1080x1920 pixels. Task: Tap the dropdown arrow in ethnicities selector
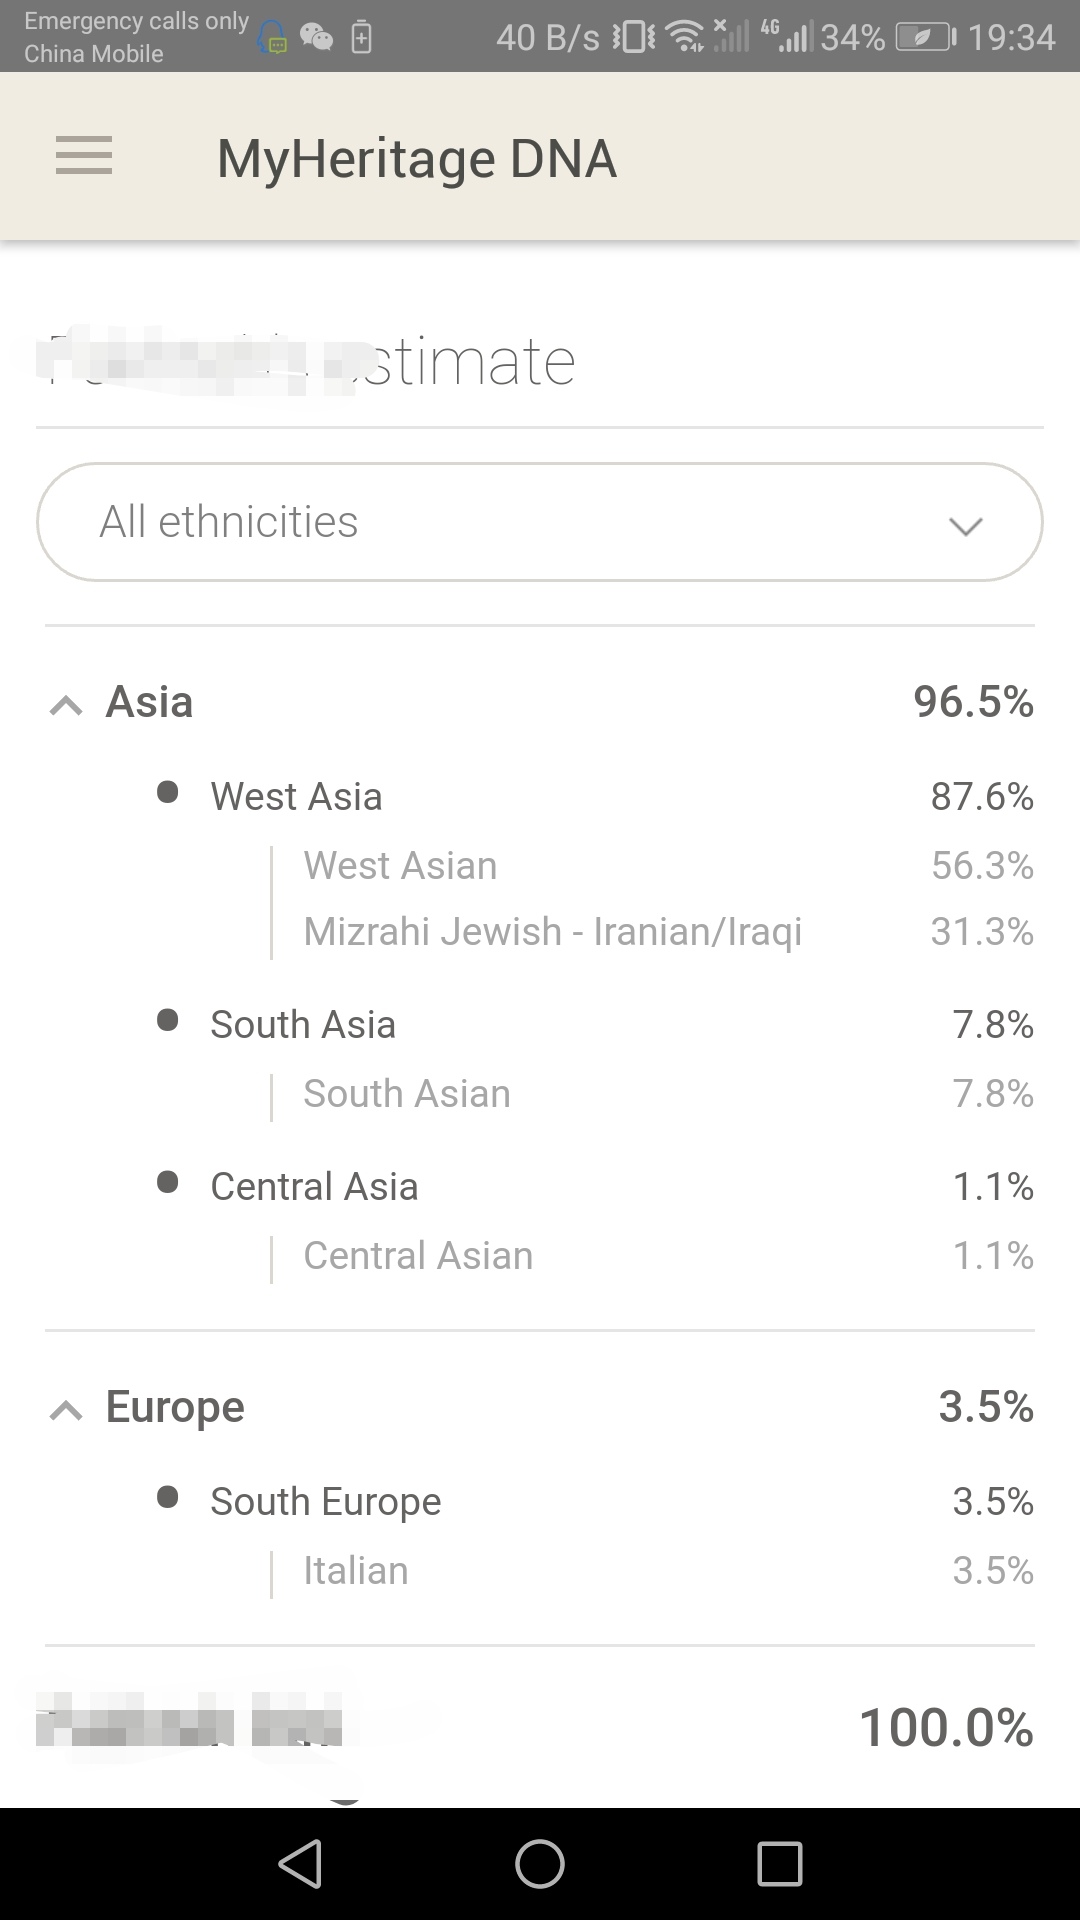(965, 526)
